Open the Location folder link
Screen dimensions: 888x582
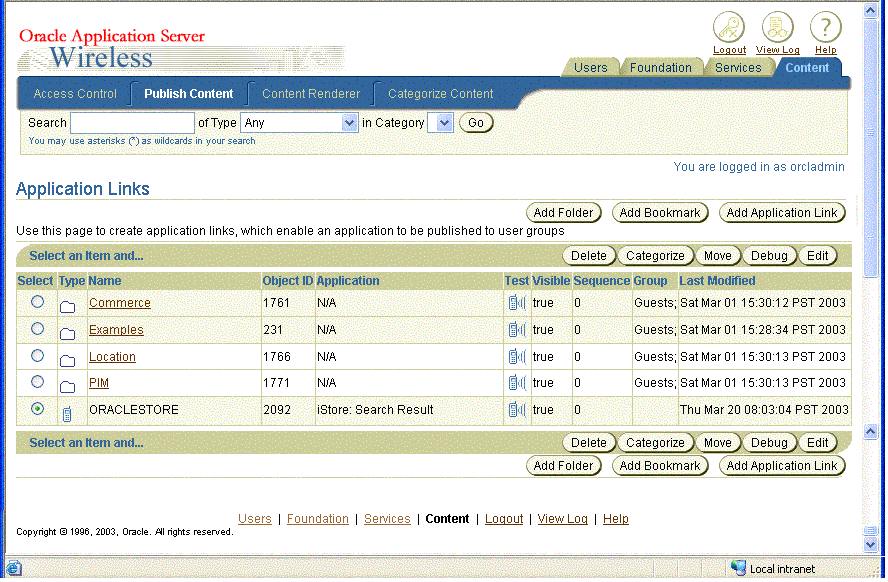[112, 357]
